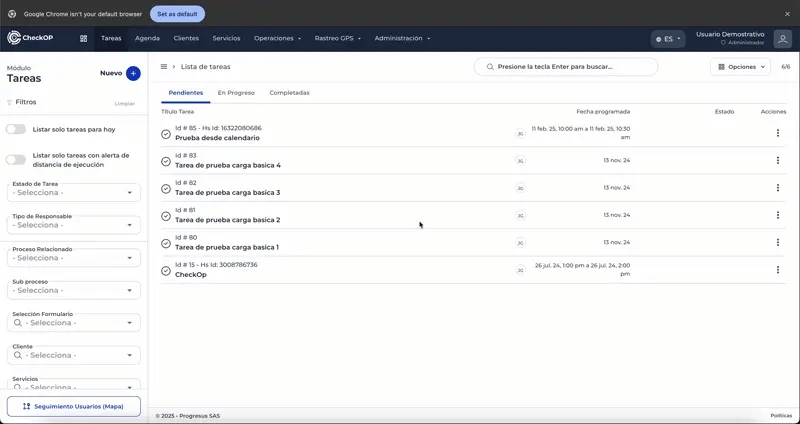800x424 pixels.
Task: Open Agenda in the navbar
Action: 147,38
